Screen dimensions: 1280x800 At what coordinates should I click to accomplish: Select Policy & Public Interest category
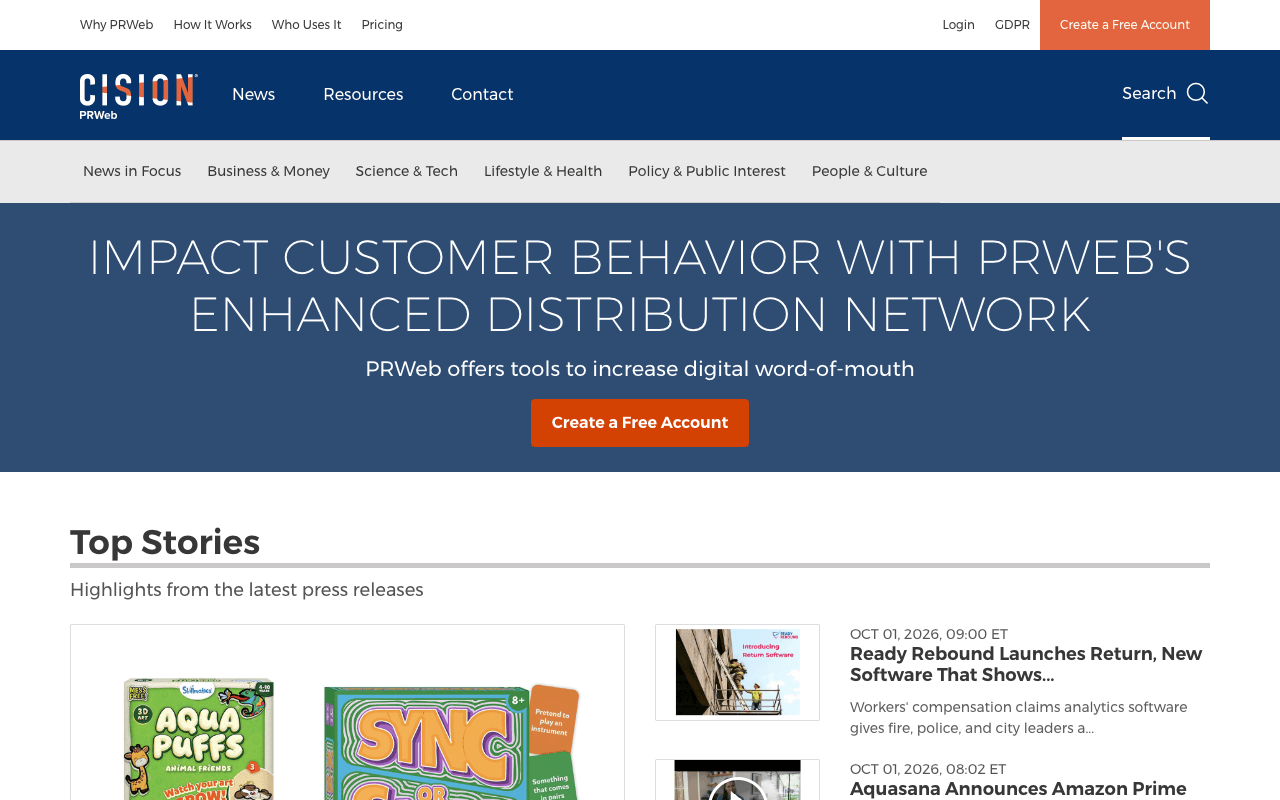pyautogui.click(x=707, y=171)
